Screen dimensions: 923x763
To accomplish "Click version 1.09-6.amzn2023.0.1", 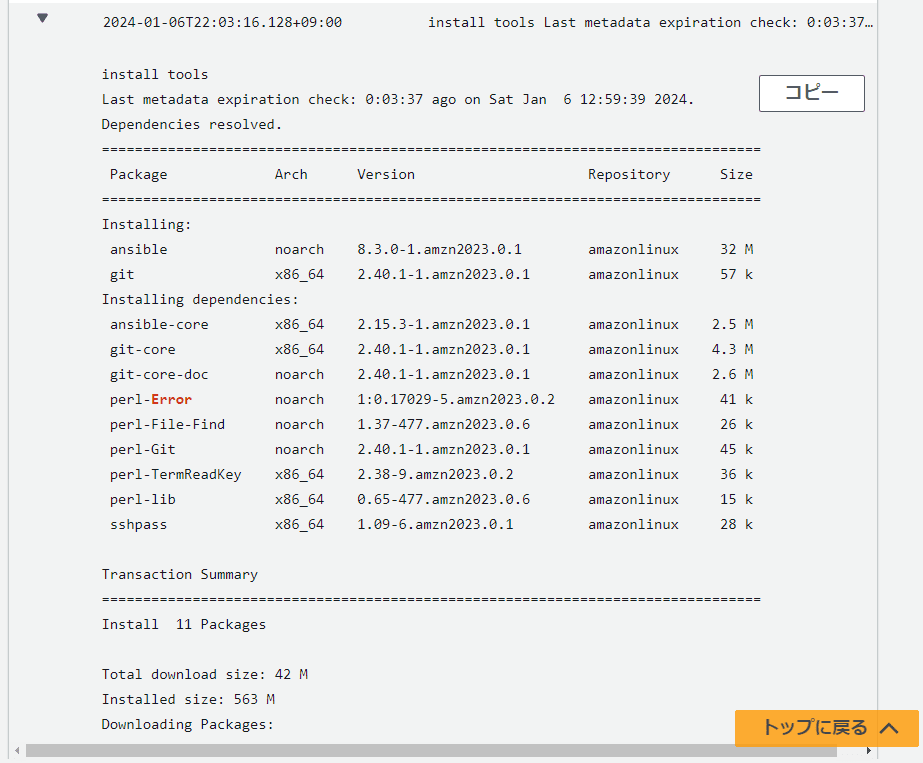I will tap(435, 525).
